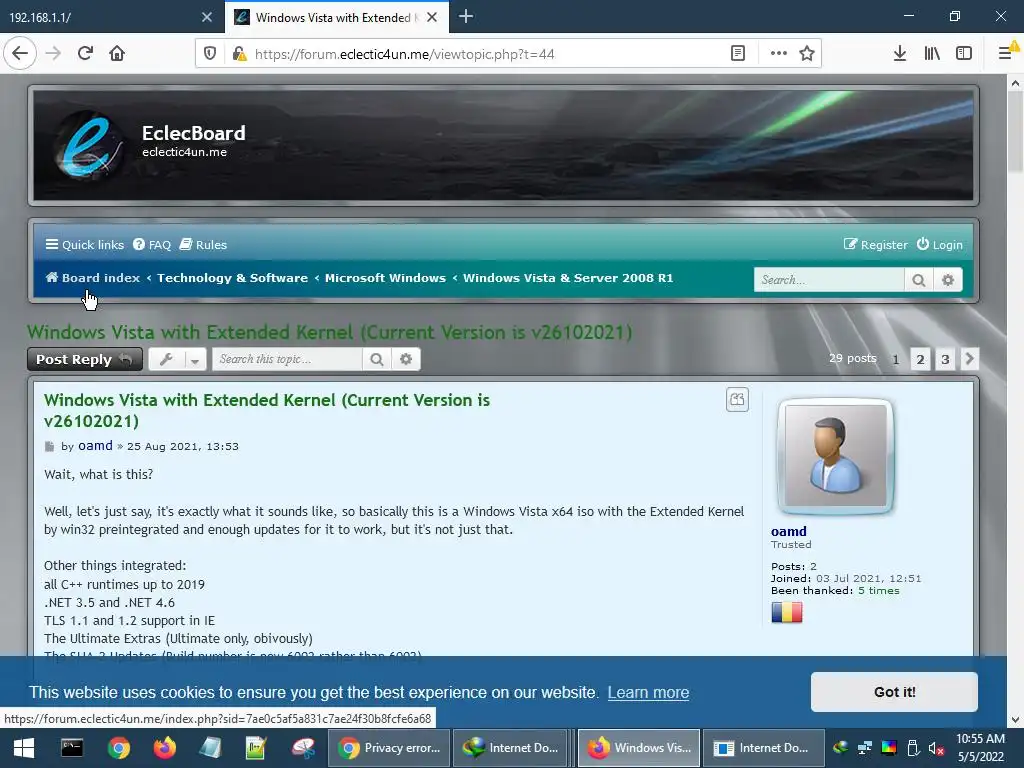This screenshot has width=1024, height=768.
Task: Click Learn more in the cookie banner
Action: (x=648, y=692)
